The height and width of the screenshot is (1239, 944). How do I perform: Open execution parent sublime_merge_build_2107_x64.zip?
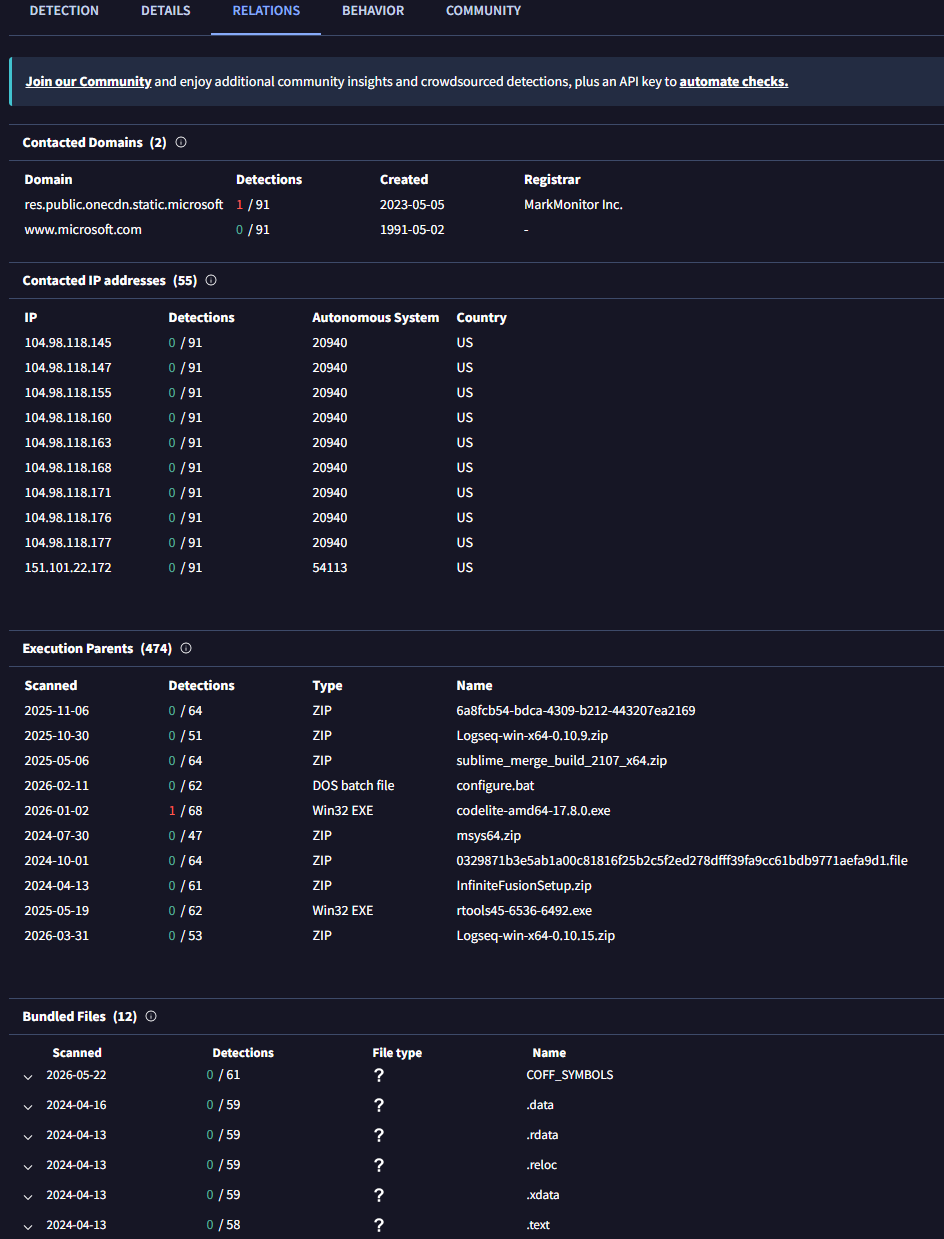click(x=562, y=760)
